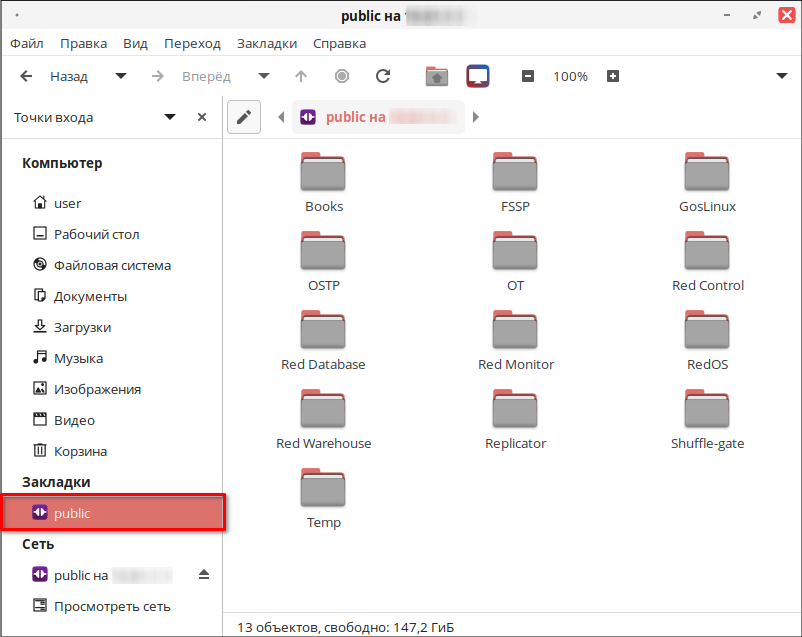Image resolution: width=802 pixels, height=637 pixels.
Task: Select the OT folder
Action: pyautogui.click(x=515, y=261)
